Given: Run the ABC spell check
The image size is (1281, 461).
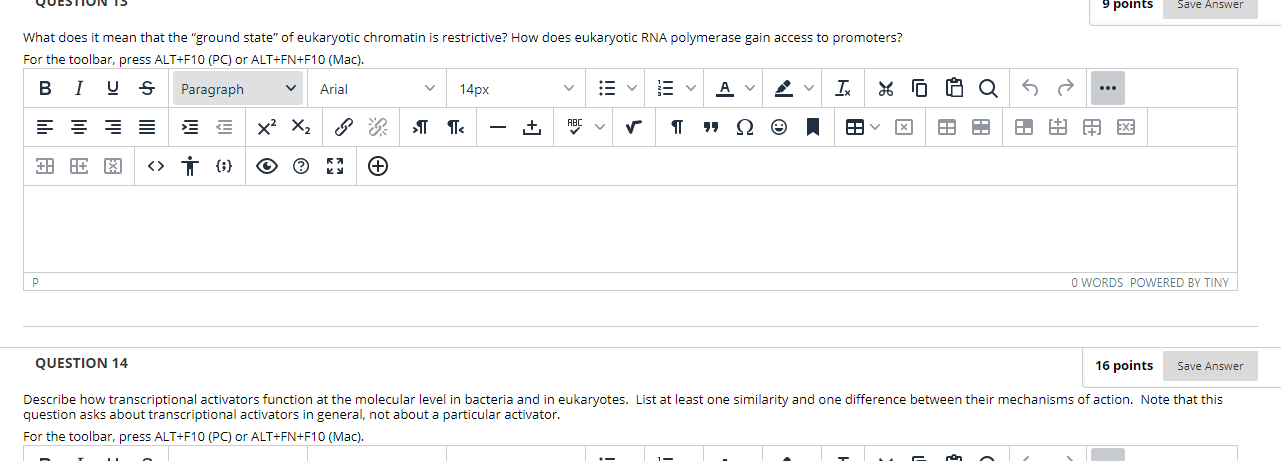Looking at the screenshot, I should (575, 127).
